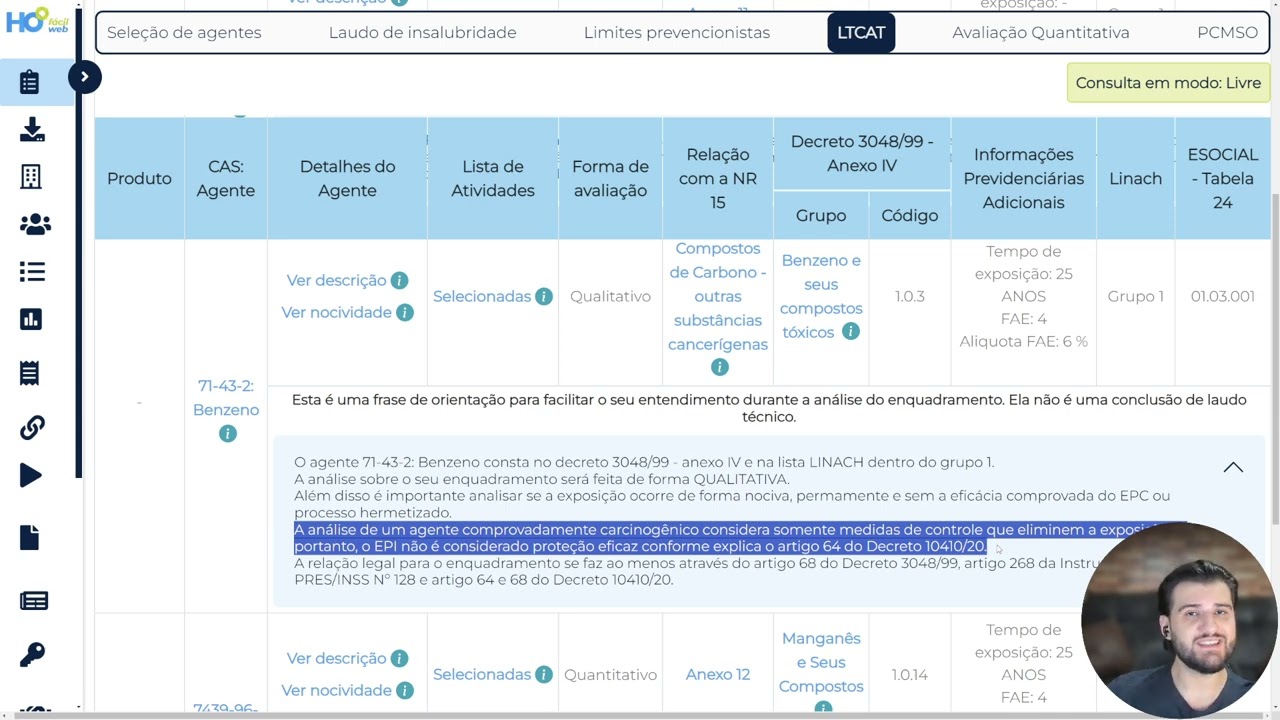Switch to Laudo de insalubridade tab

click(x=422, y=33)
